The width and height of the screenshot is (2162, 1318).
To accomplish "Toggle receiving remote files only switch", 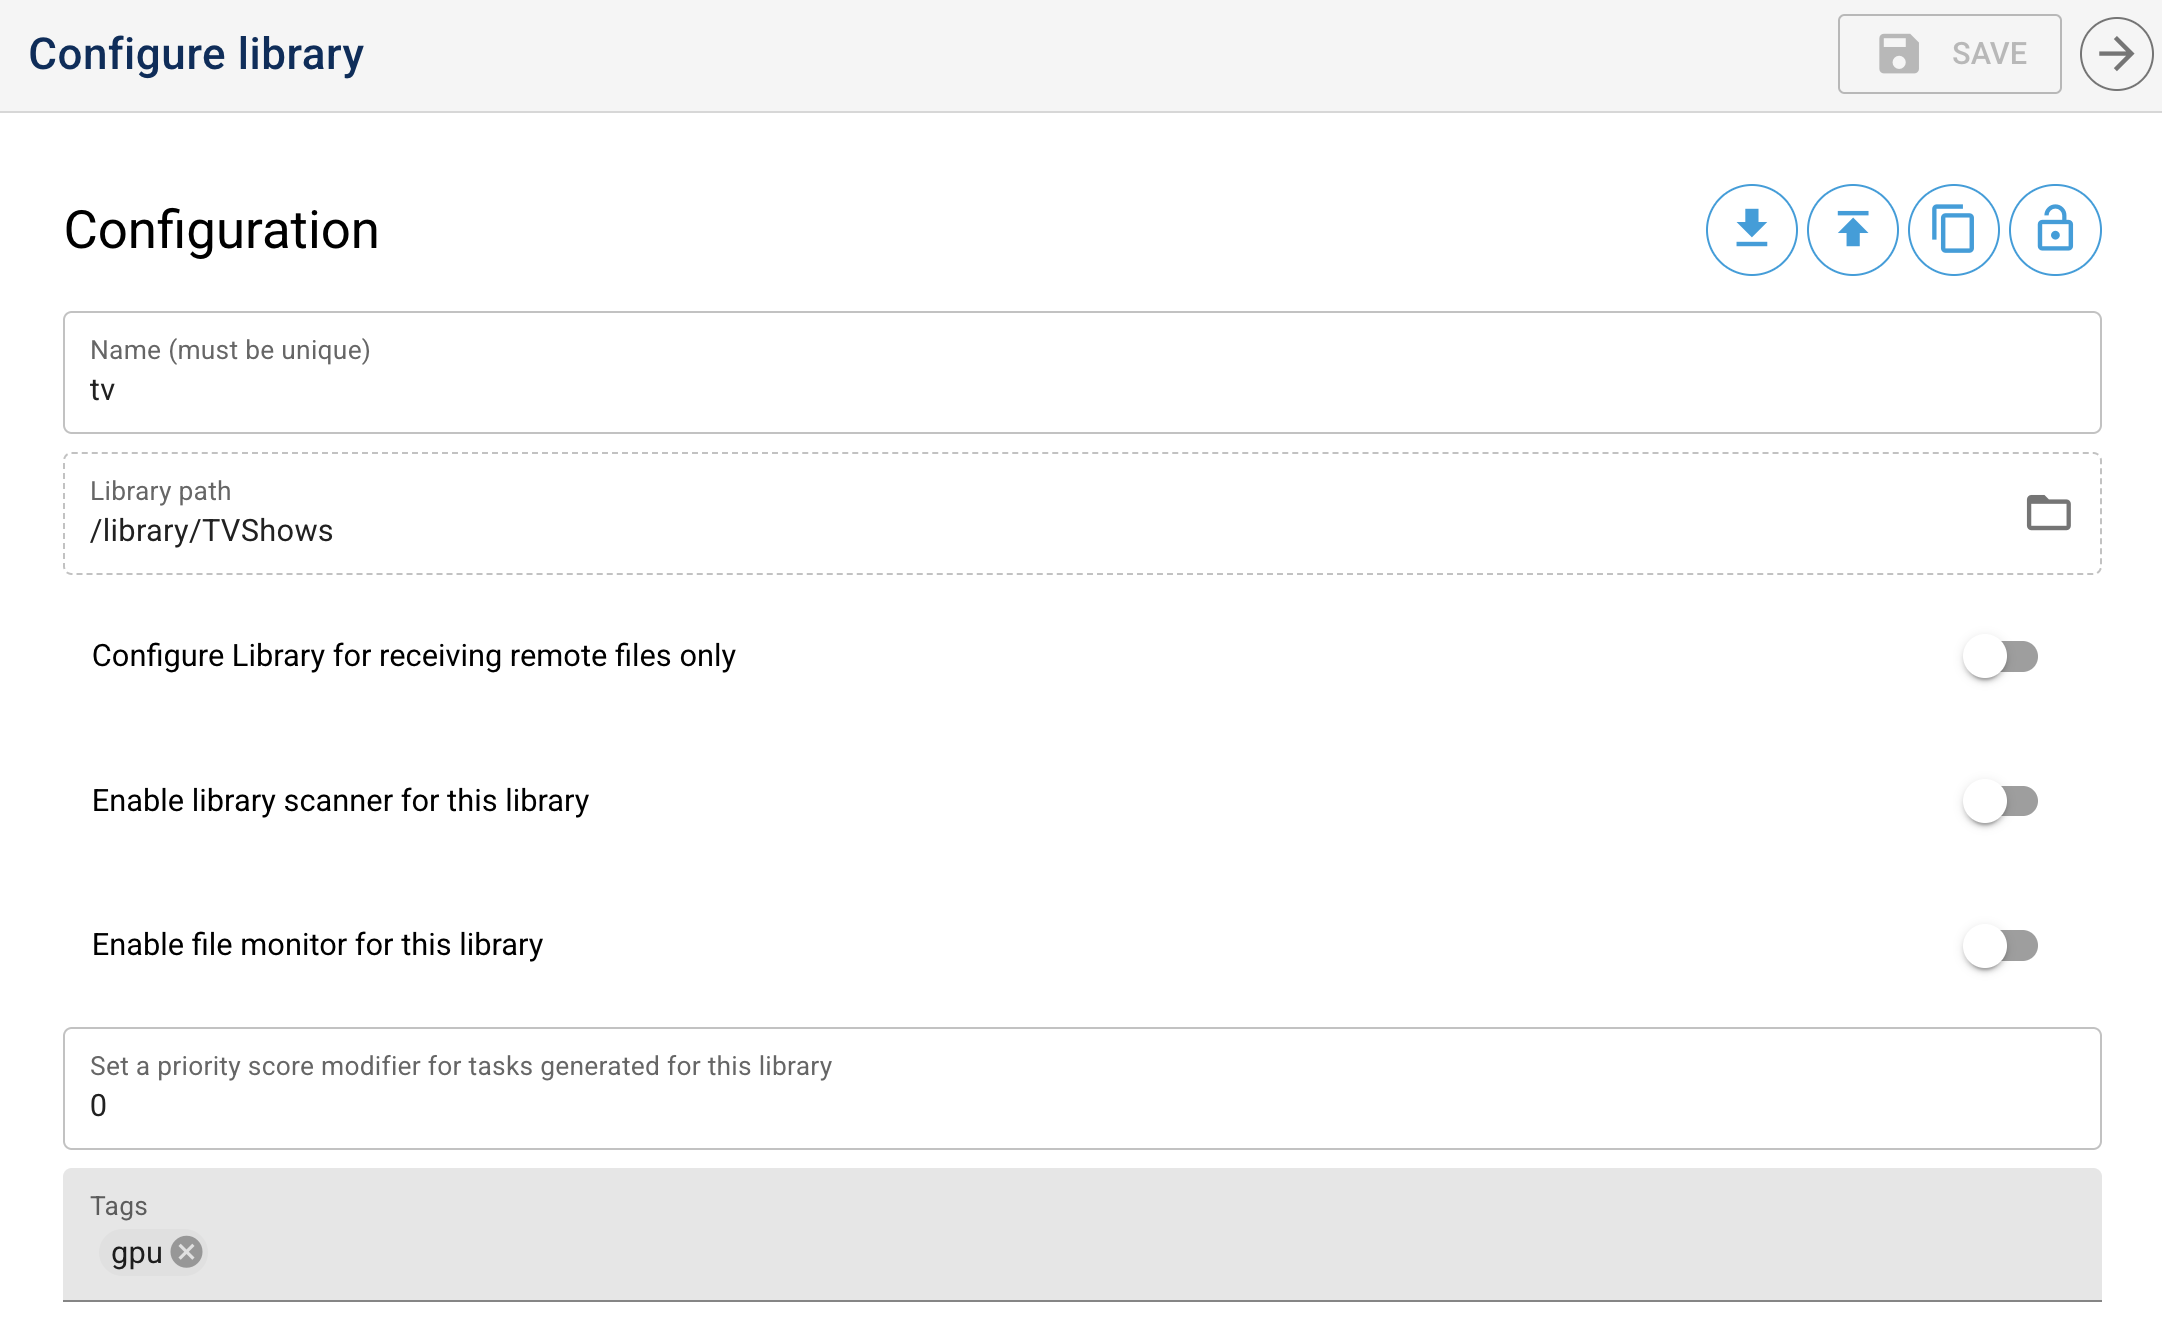I will [x=1999, y=657].
